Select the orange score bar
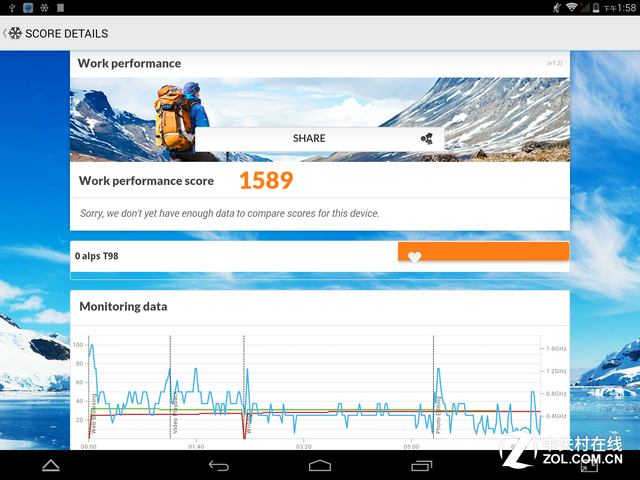Screen dimensions: 640x480 point(483,252)
